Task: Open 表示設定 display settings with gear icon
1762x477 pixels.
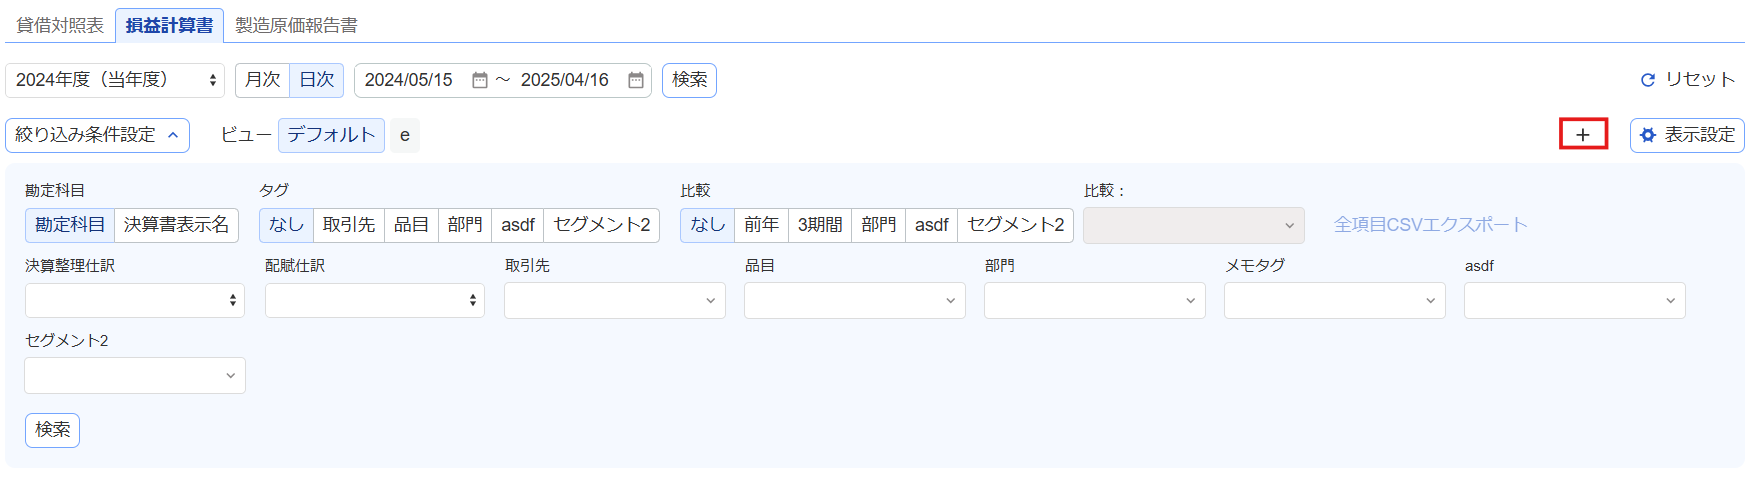Action: point(1687,135)
